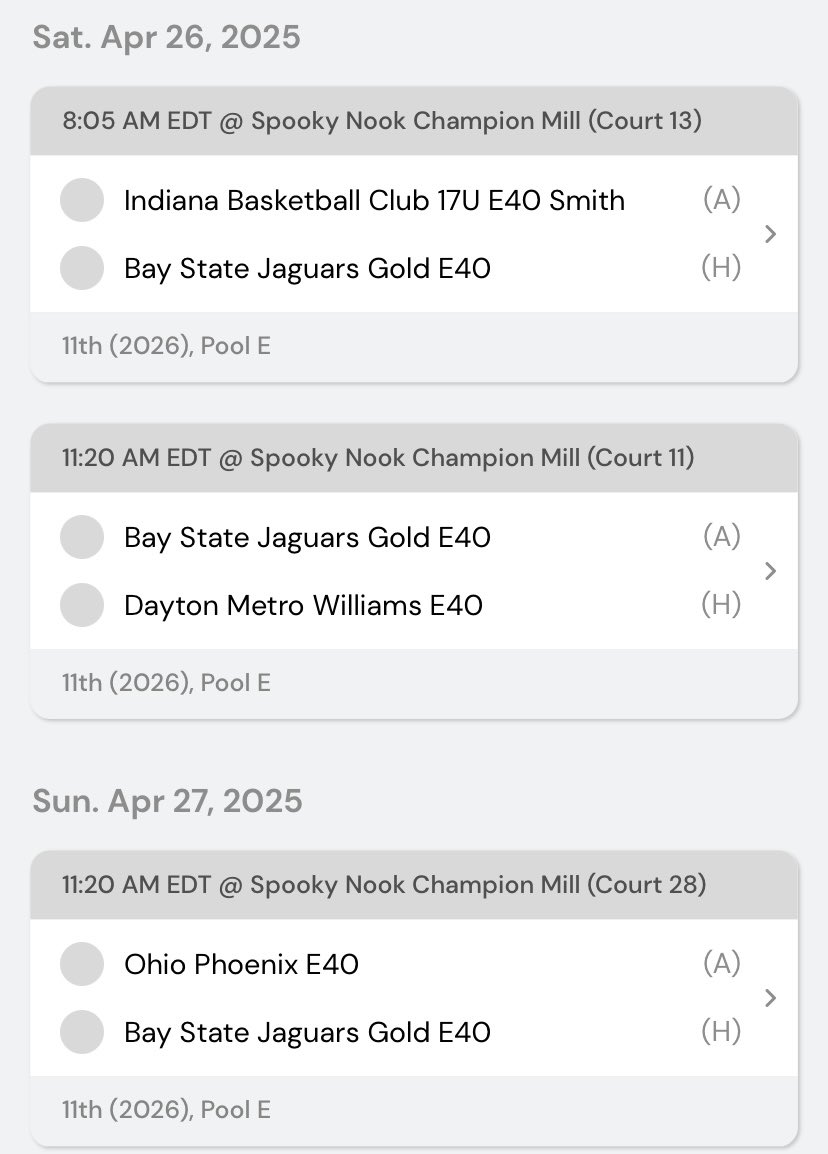Click the Indiana Basketball Club team logo circle
This screenshot has width=828, height=1154.
(82, 200)
